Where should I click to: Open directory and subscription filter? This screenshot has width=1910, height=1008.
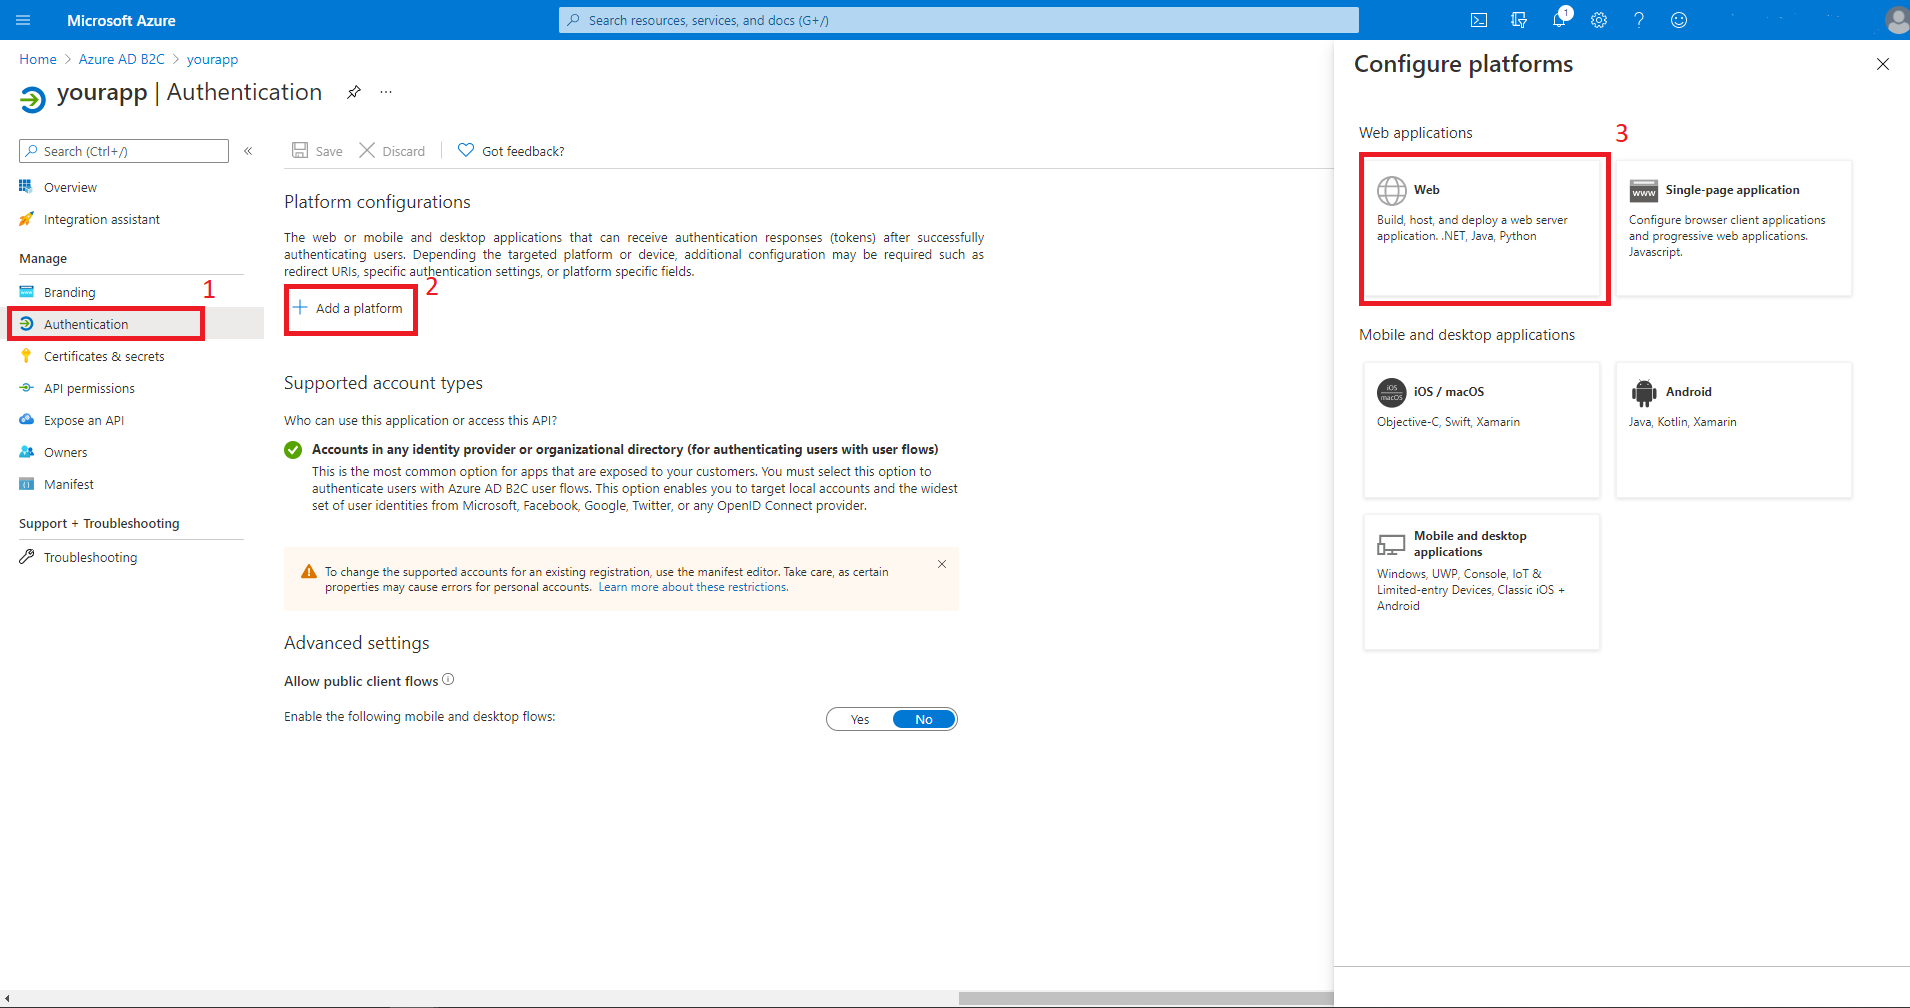1519,19
